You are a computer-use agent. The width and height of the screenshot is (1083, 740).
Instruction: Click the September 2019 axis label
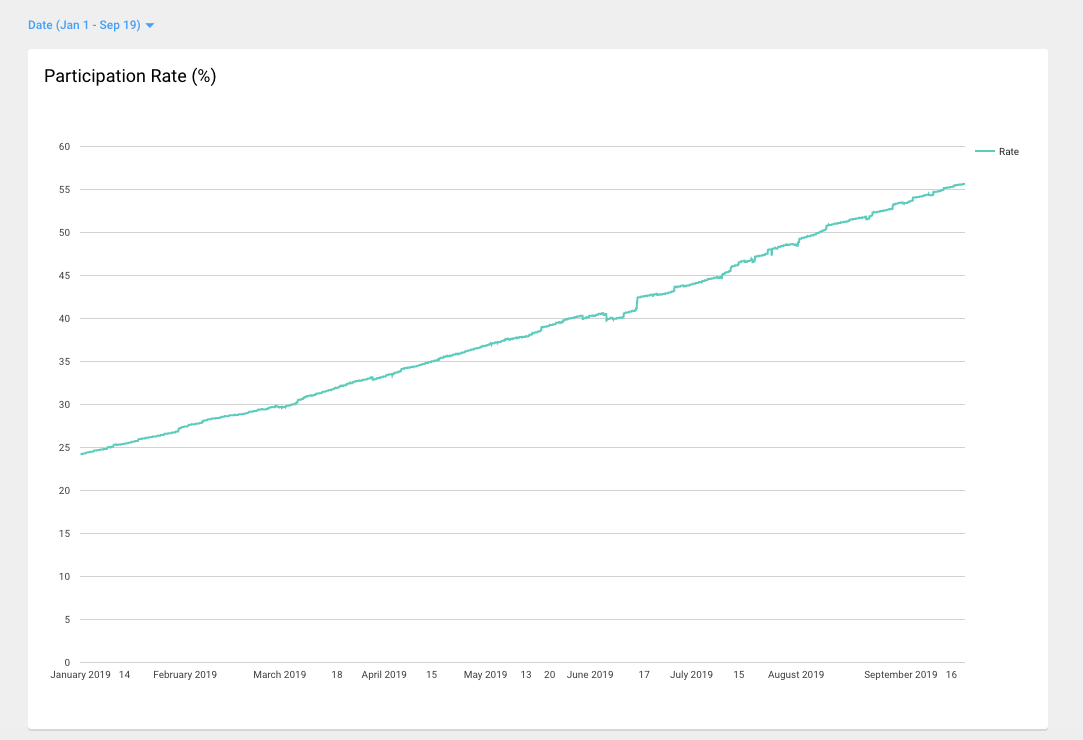901,675
